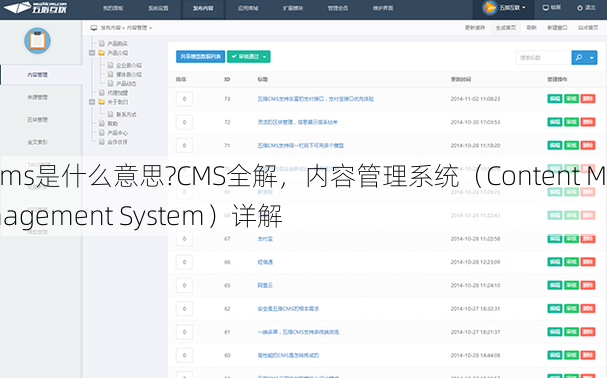Viewport: 607px width, 378px height.
Task: Select 来源管理 in the left sidebar
Action: (x=38, y=97)
